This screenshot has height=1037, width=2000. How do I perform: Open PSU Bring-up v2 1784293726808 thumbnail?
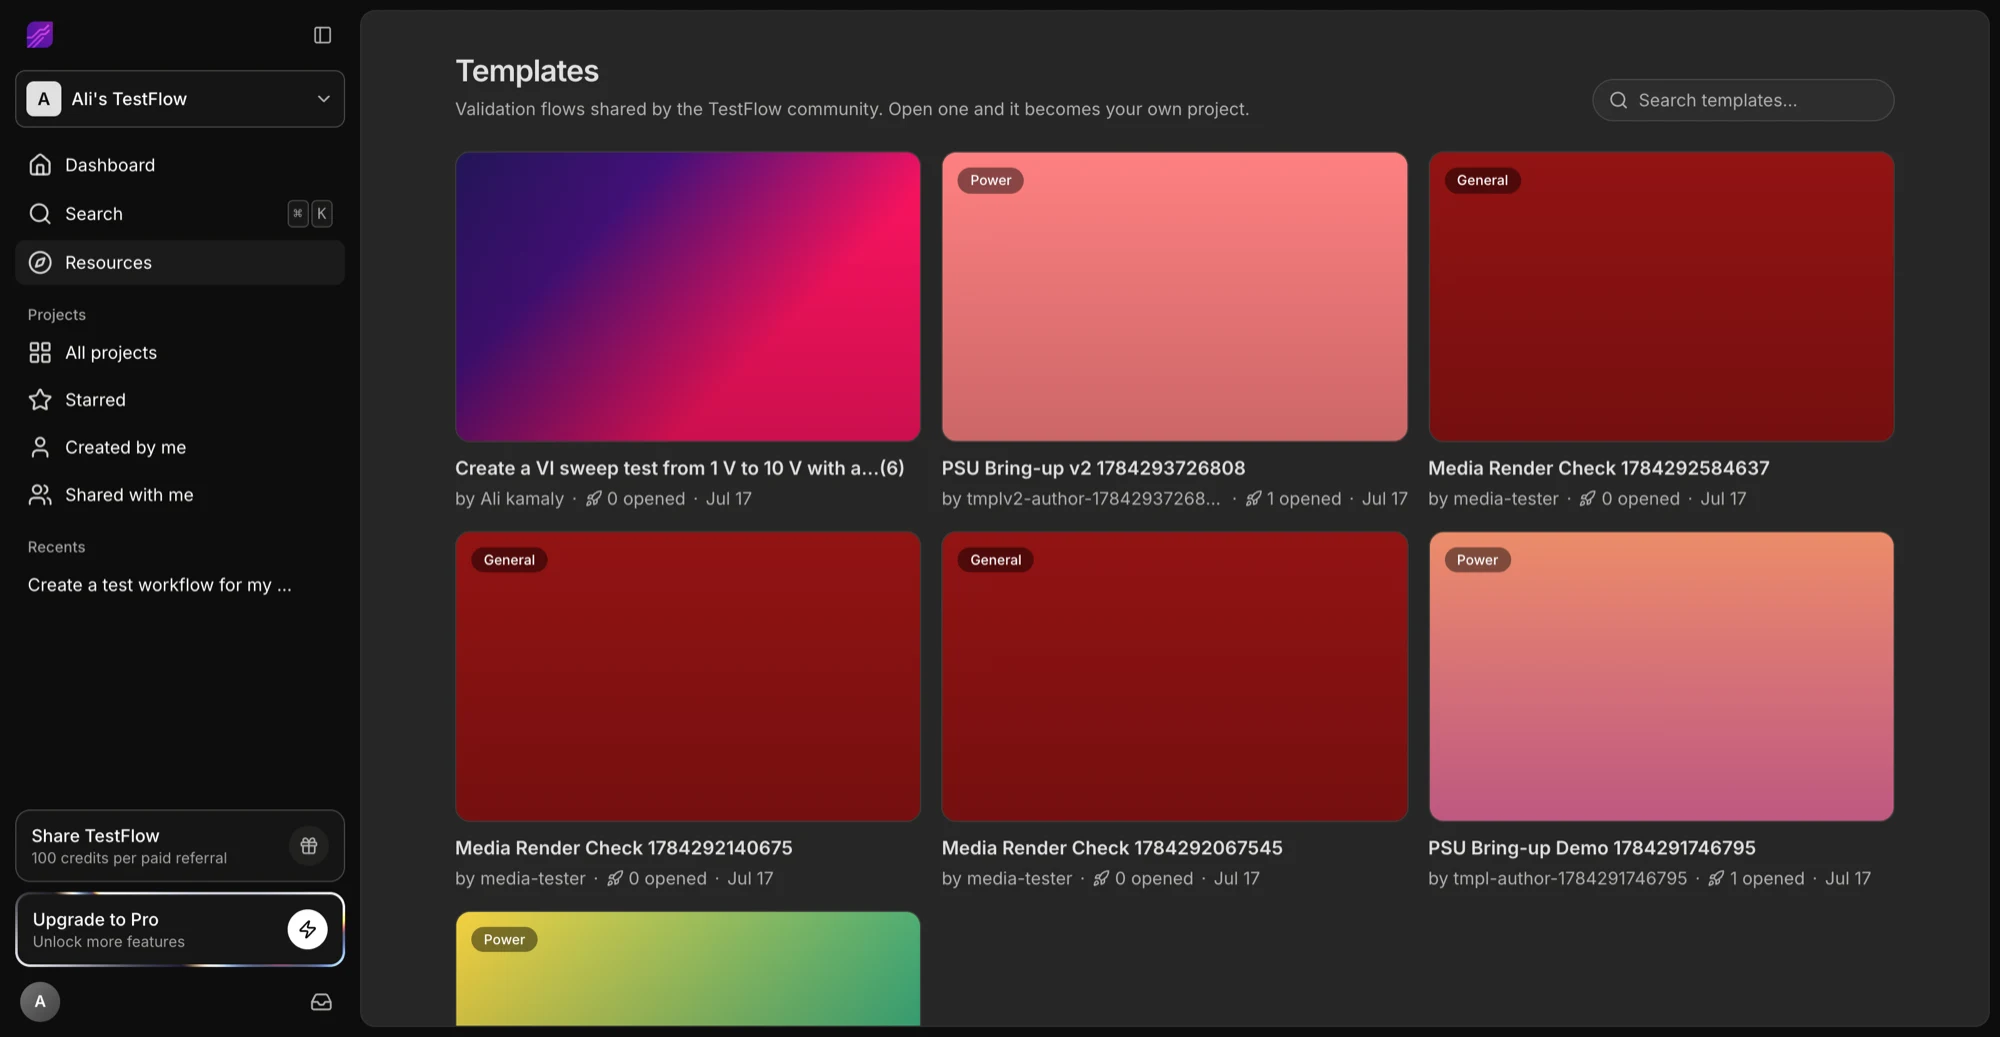1174,297
